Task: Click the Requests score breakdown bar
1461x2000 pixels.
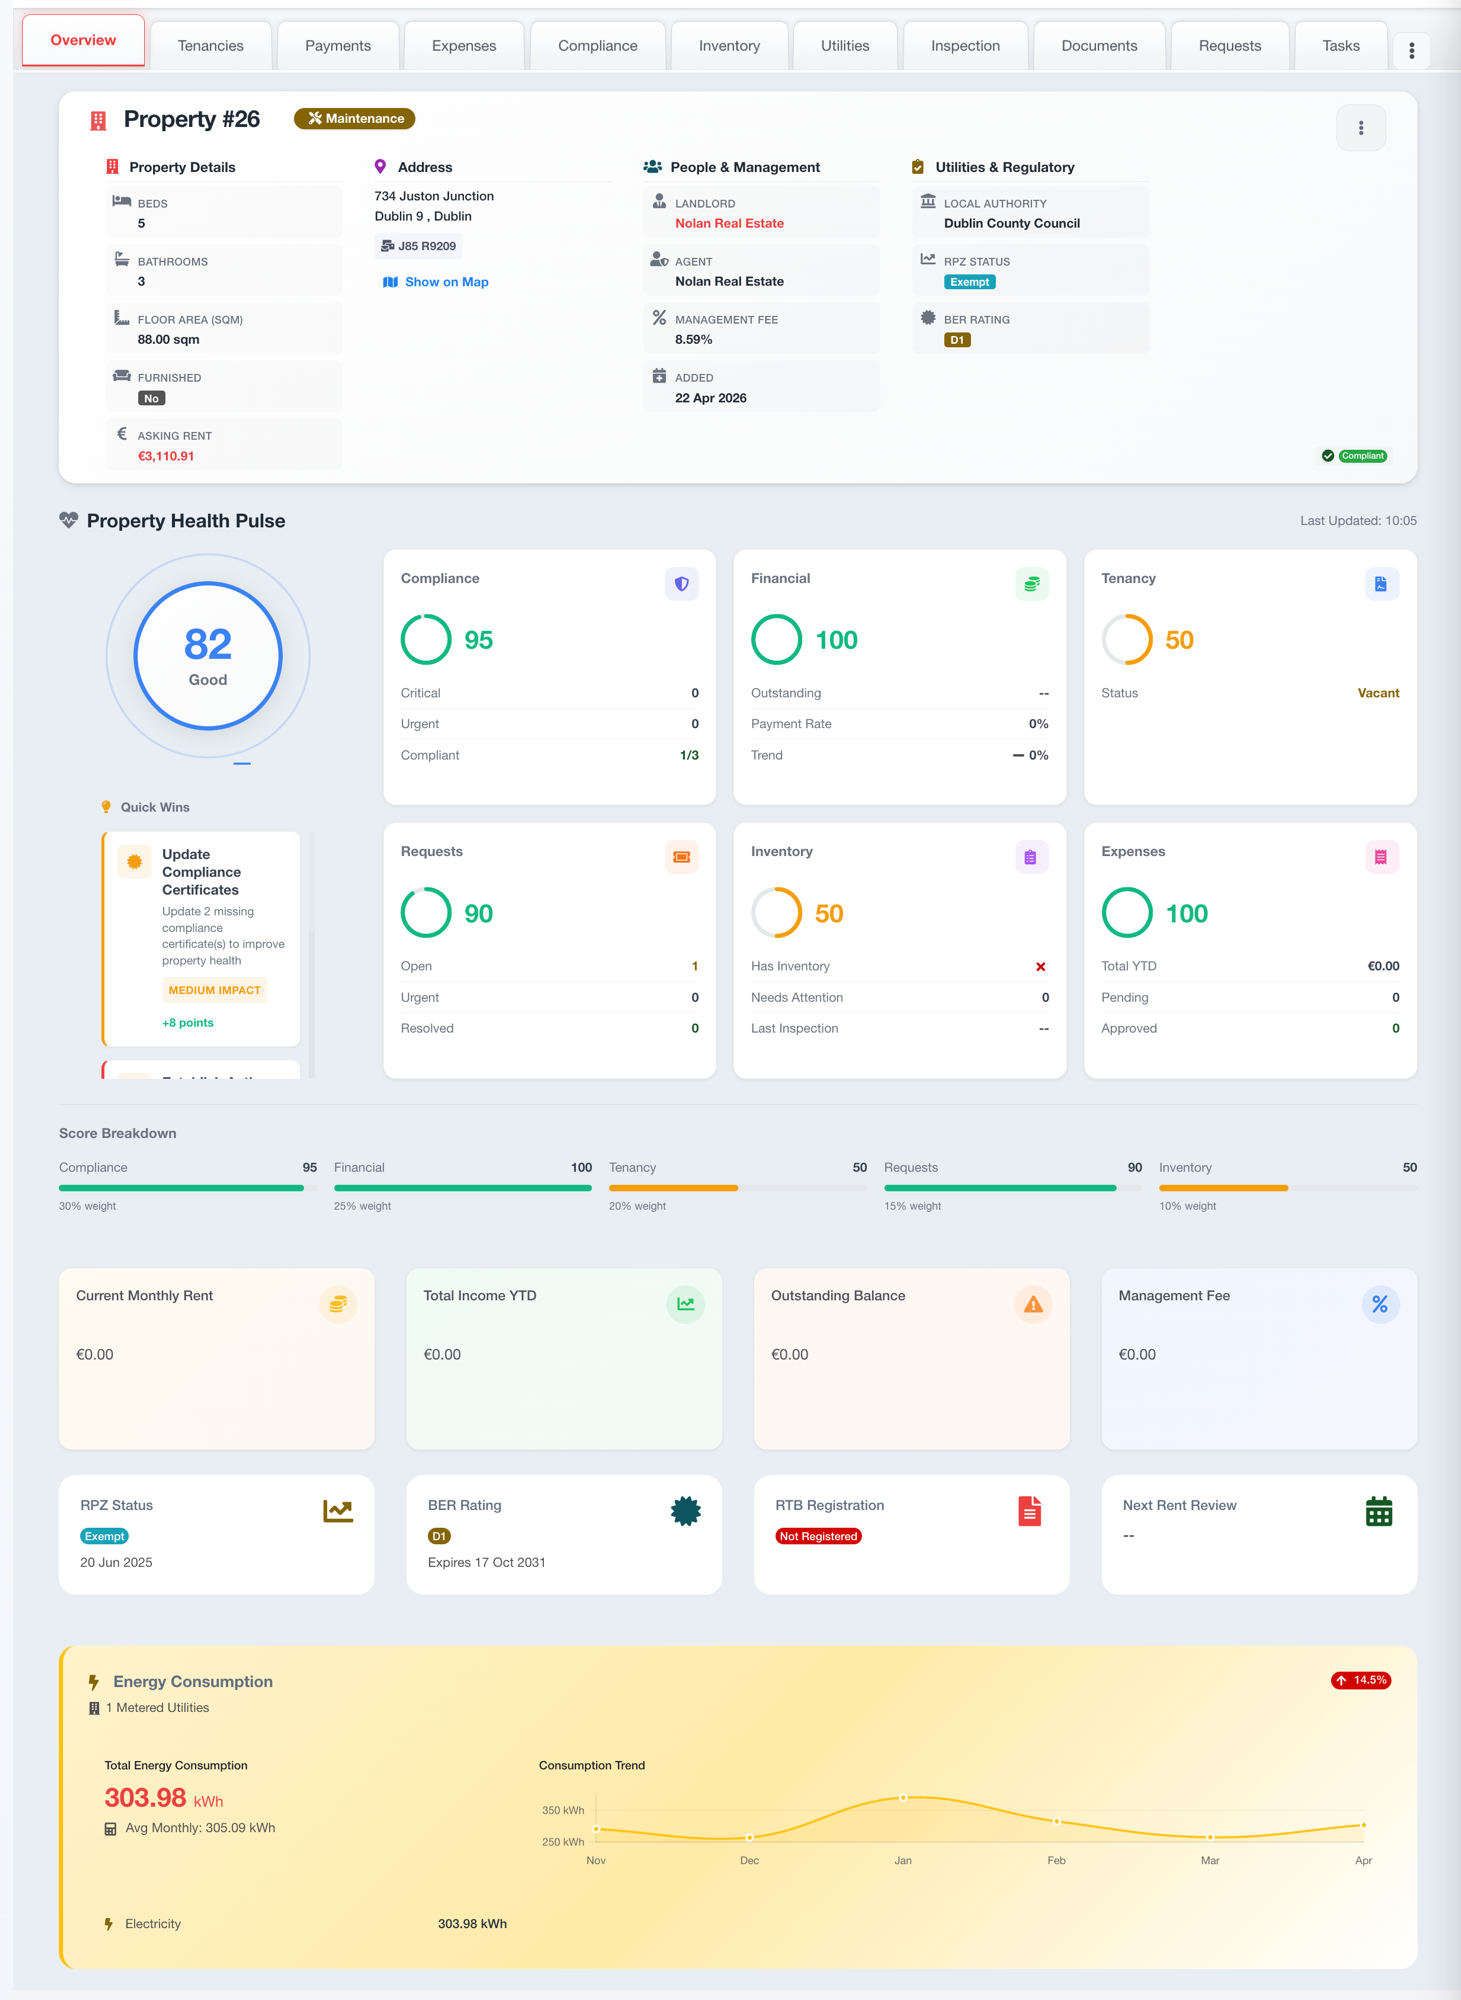Action: [1013, 1188]
